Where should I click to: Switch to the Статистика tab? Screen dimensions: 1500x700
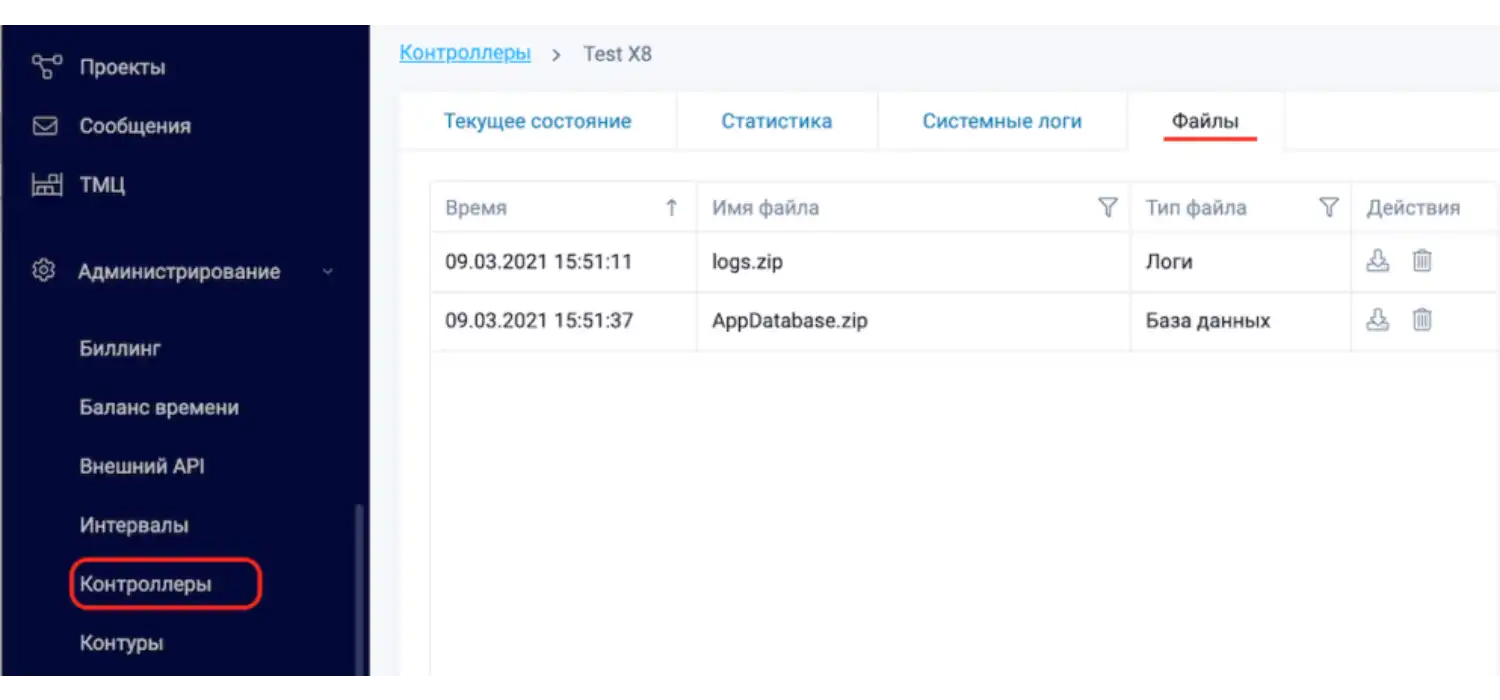coord(776,120)
